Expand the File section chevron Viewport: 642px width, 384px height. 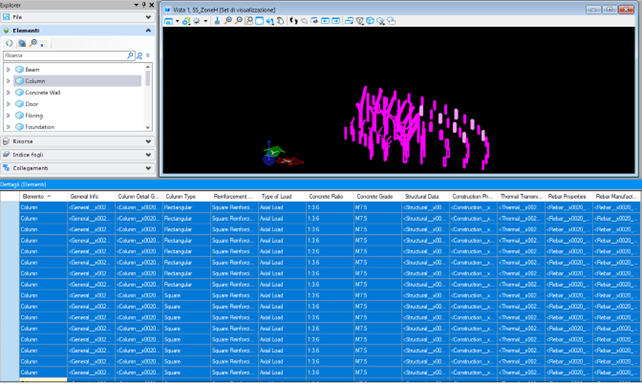pyautogui.click(x=148, y=17)
